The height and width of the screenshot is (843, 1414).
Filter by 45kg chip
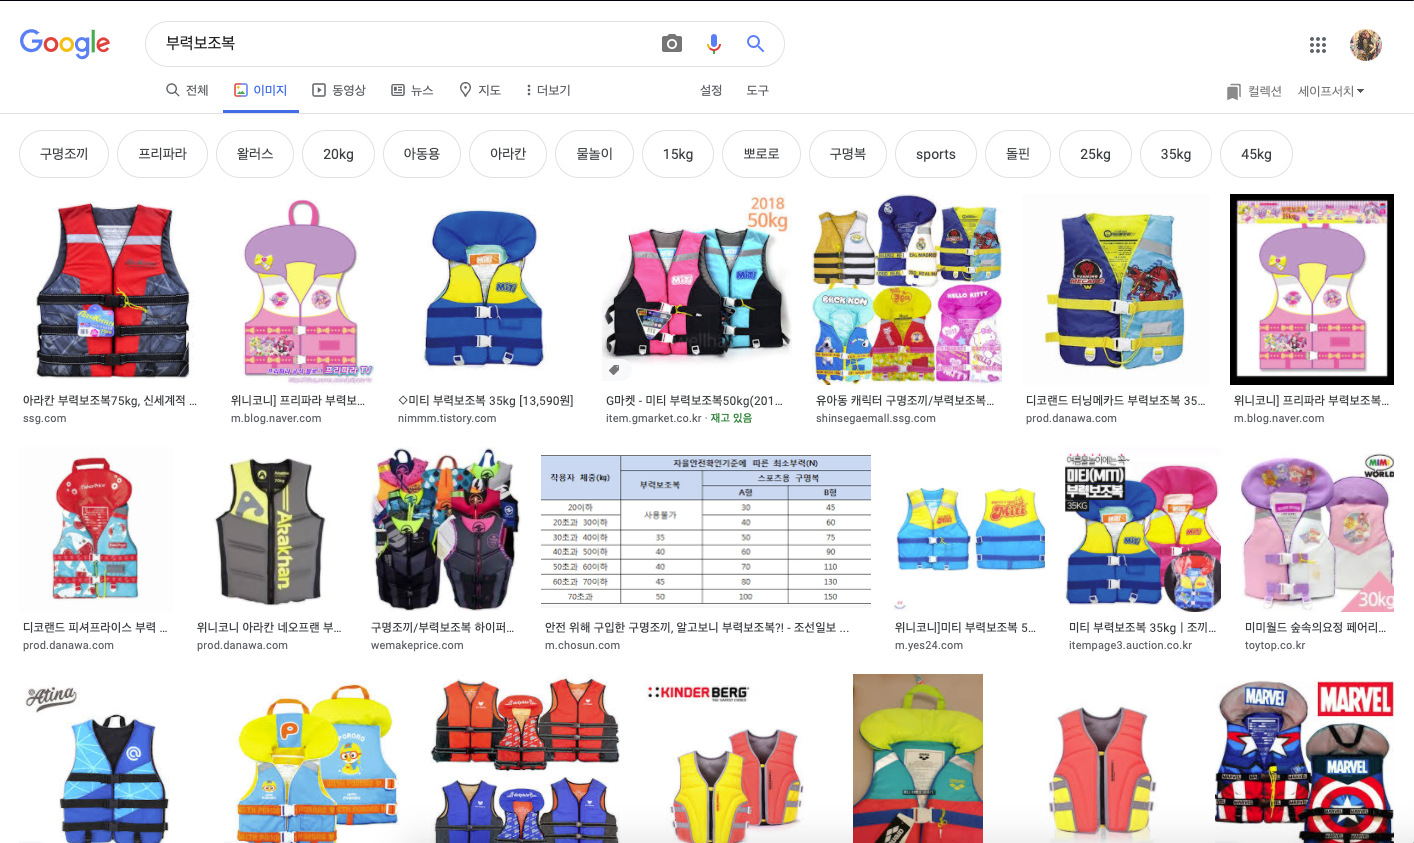pyautogui.click(x=1257, y=154)
